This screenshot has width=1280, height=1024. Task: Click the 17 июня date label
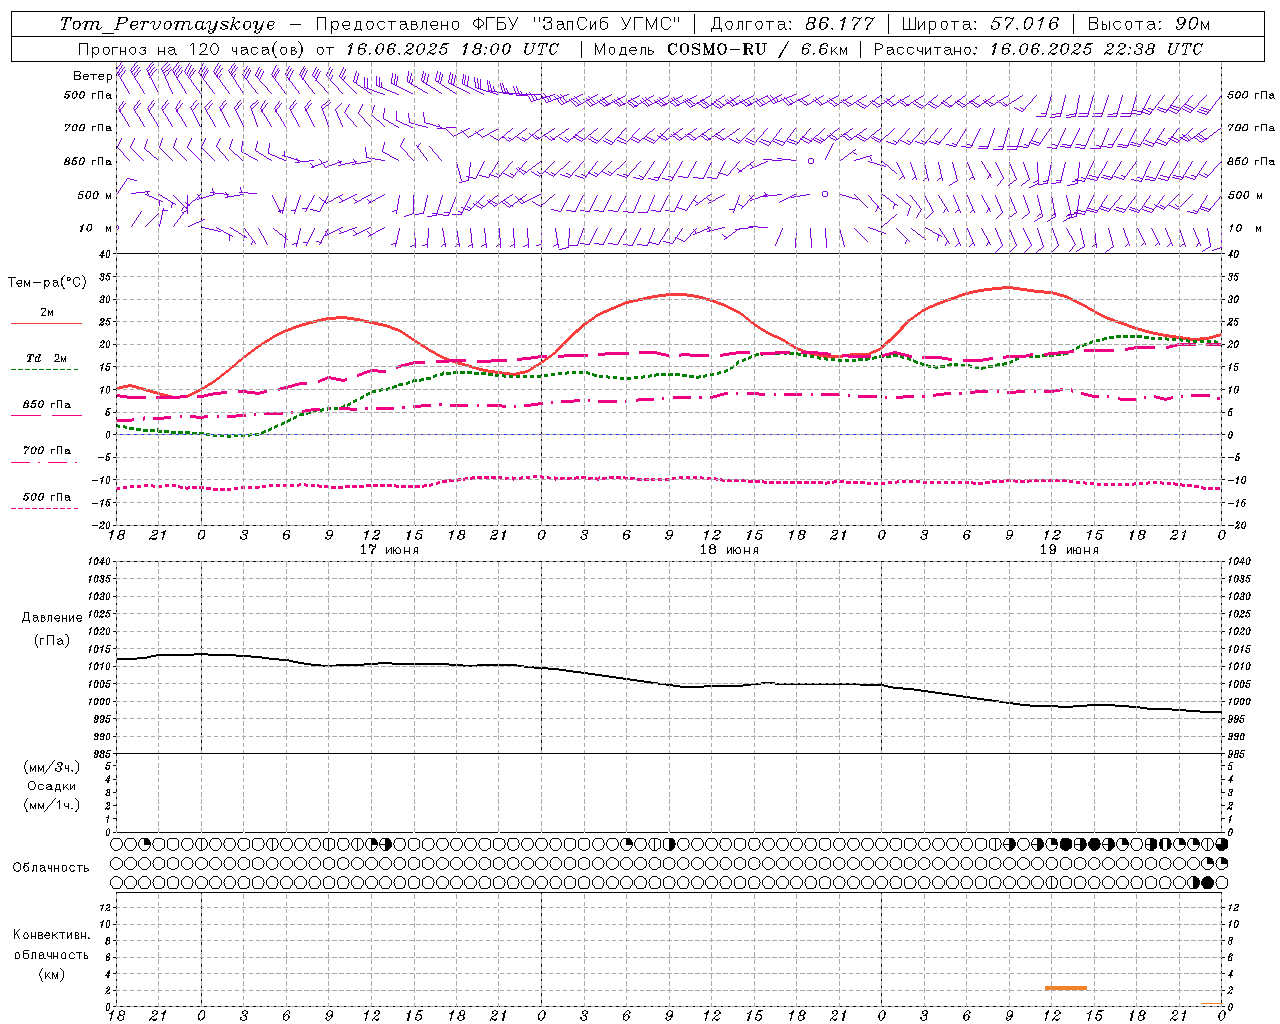point(389,550)
